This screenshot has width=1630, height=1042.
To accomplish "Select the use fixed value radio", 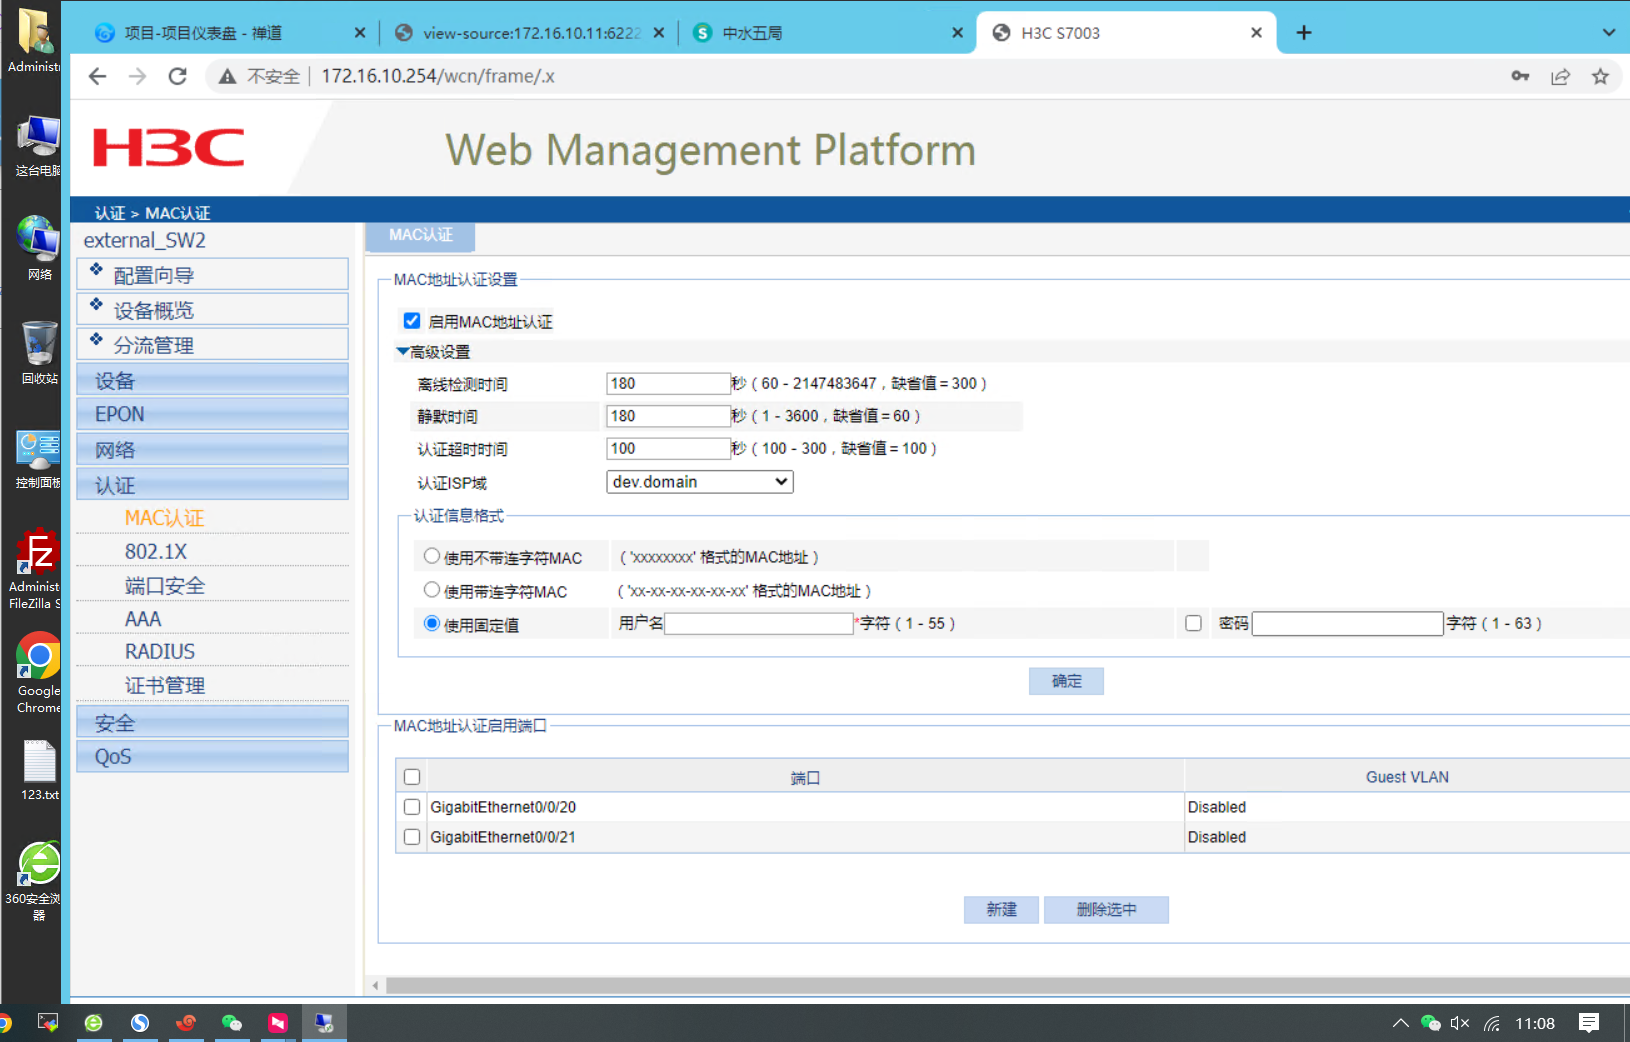I will pyautogui.click(x=432, y=623).
